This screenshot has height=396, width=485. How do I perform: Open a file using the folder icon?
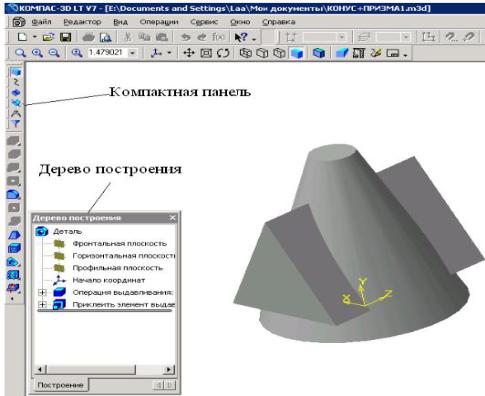point(49,37)
